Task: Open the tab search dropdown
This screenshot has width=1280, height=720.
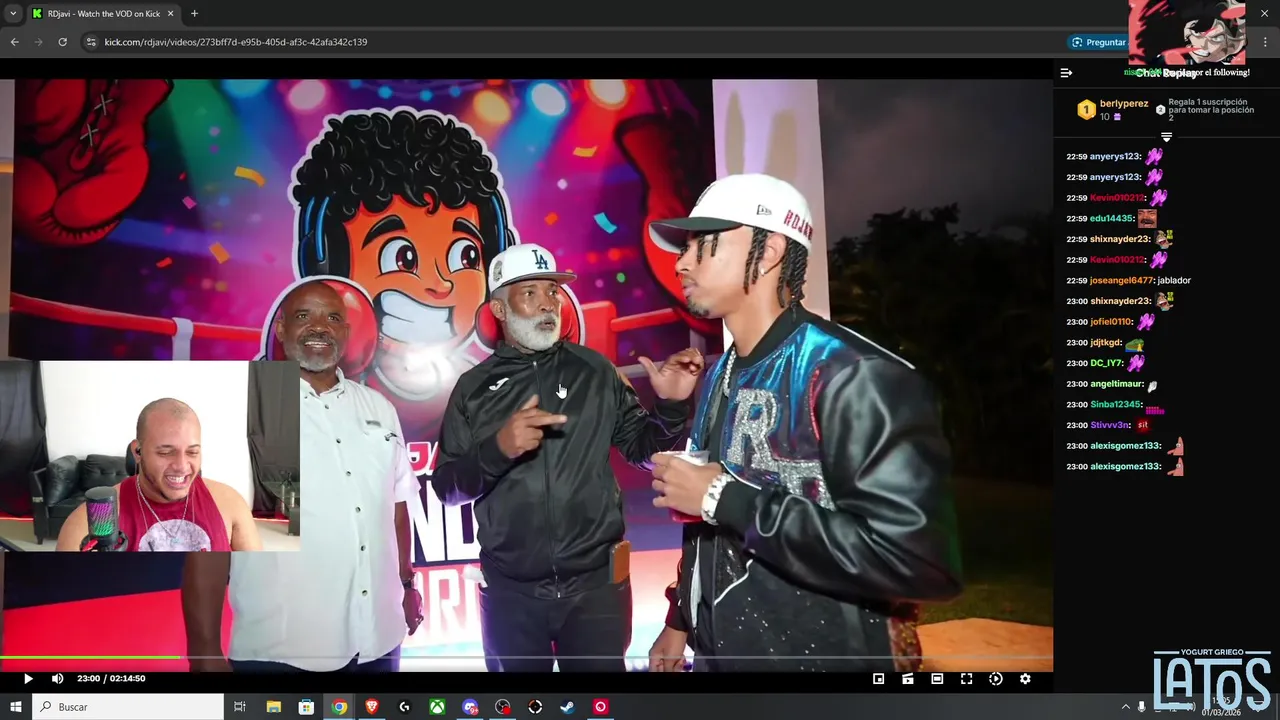Action: click(x=13, y=14)
